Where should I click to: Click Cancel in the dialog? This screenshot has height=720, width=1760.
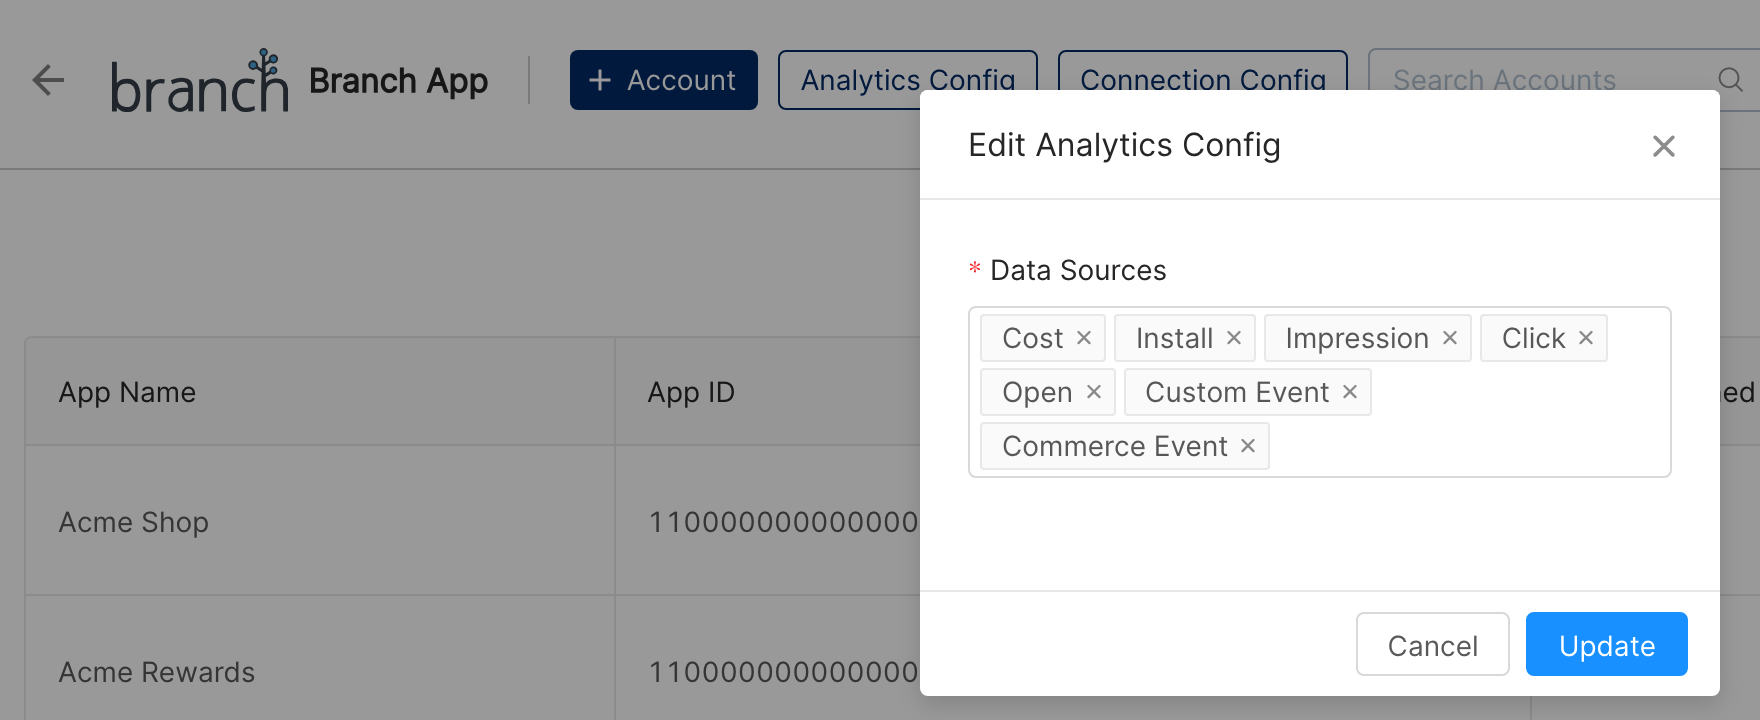[x=1433, y=645]
